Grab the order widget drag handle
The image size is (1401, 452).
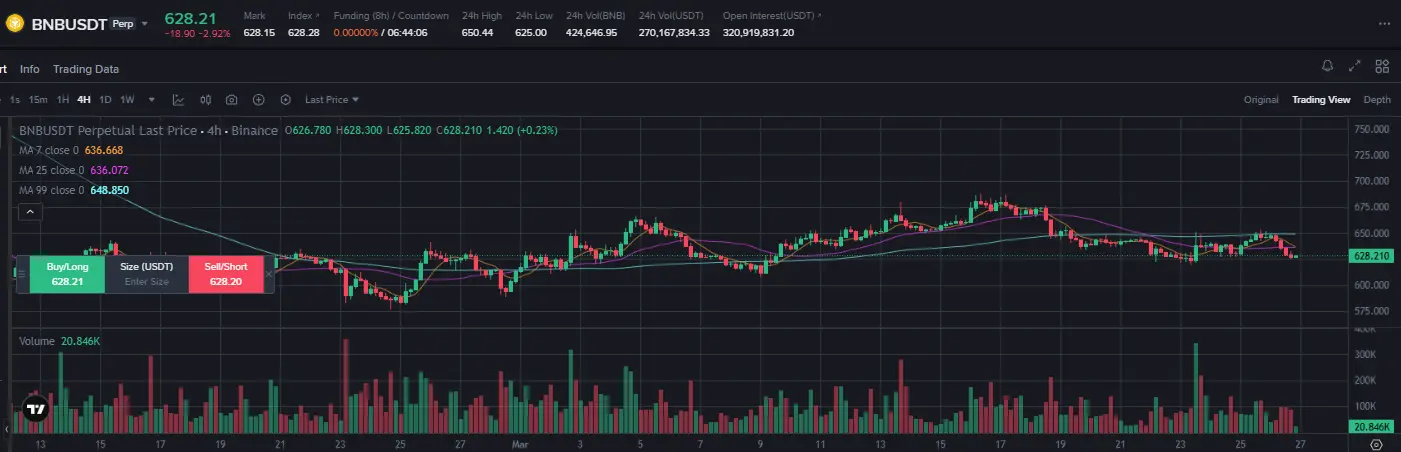point(21,273)
